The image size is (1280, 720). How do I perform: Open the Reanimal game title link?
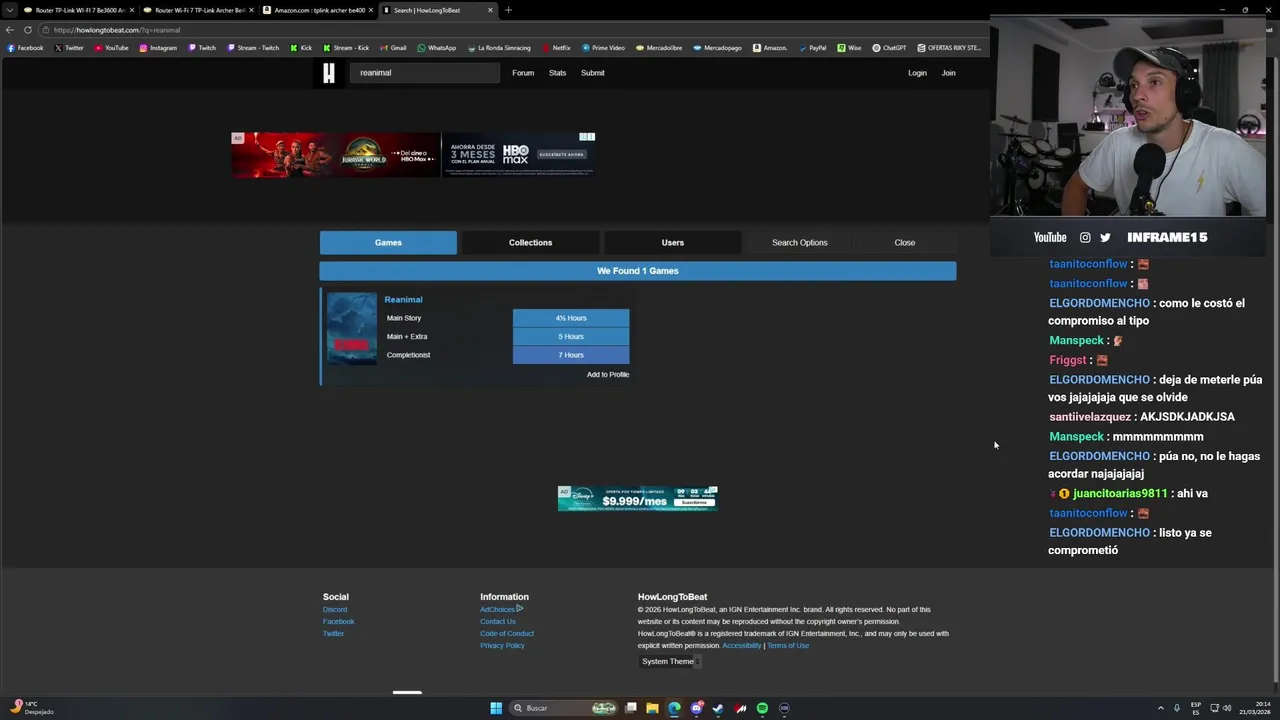click(403, 299)
